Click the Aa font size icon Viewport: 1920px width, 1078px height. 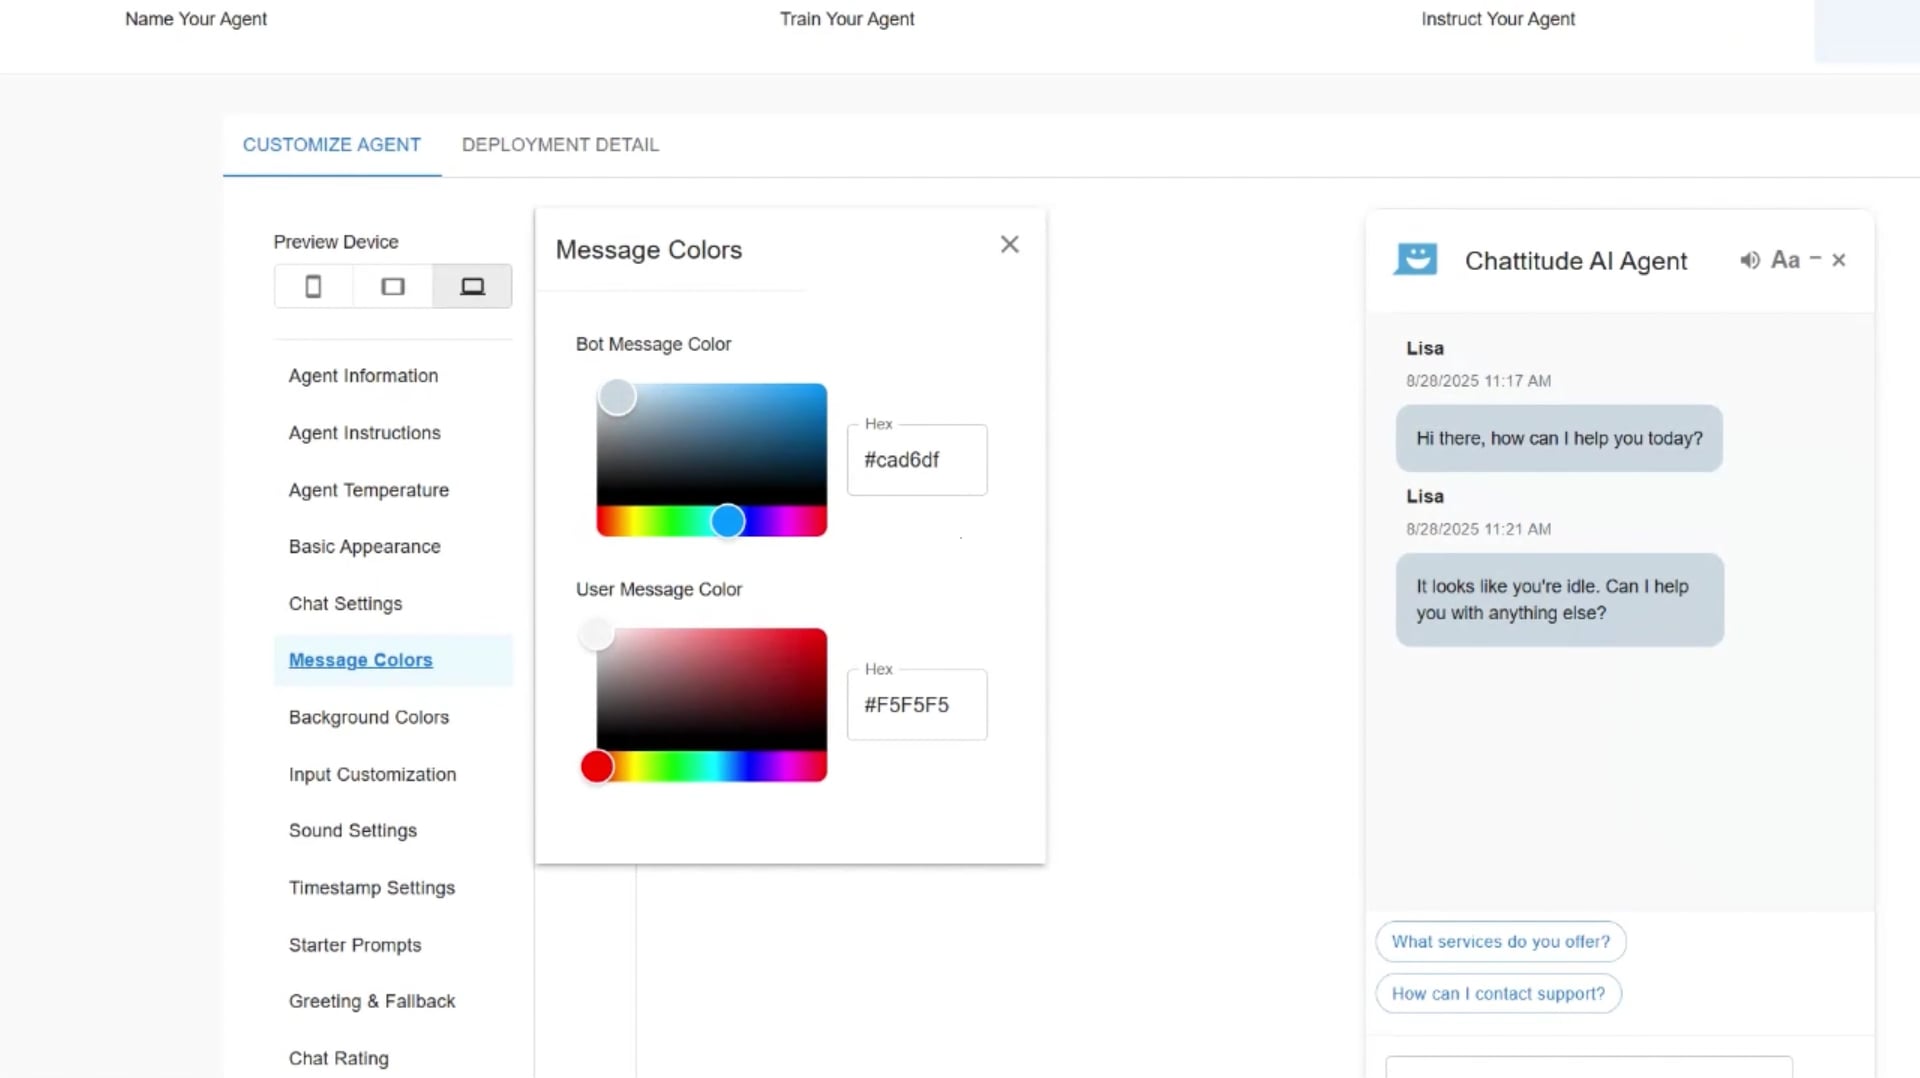[x=1785, y=260]
